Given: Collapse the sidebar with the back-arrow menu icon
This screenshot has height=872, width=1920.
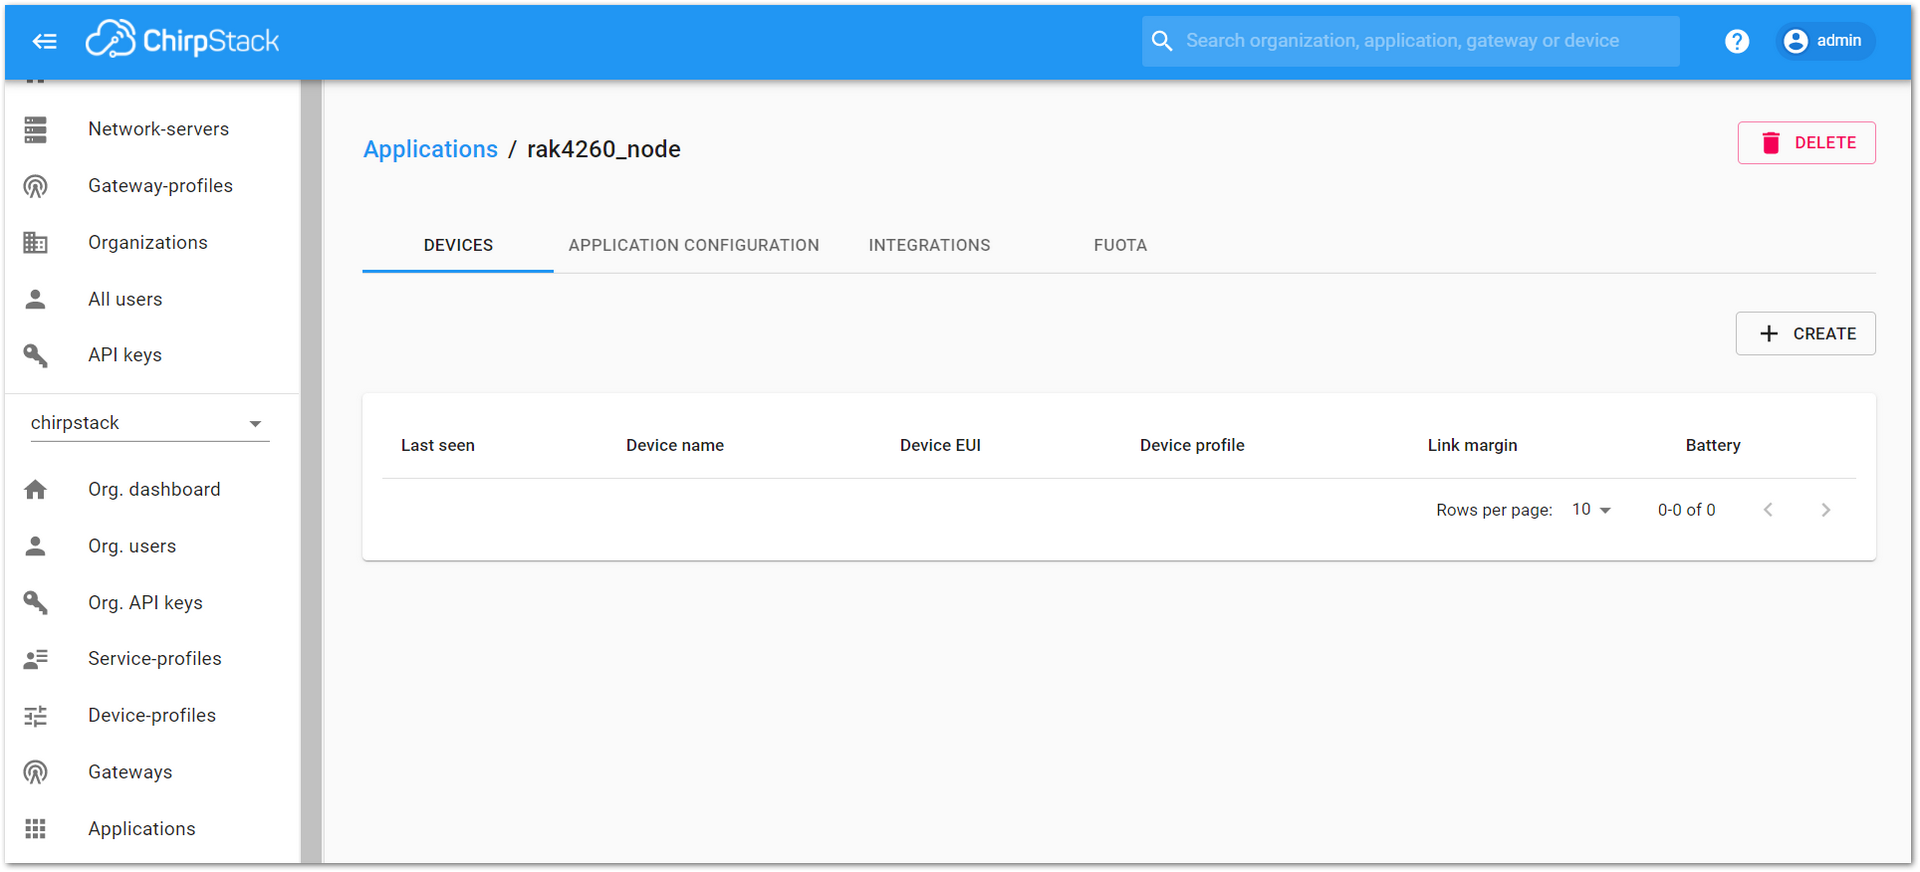Looking at the screenshot, I should coord(44,41).
